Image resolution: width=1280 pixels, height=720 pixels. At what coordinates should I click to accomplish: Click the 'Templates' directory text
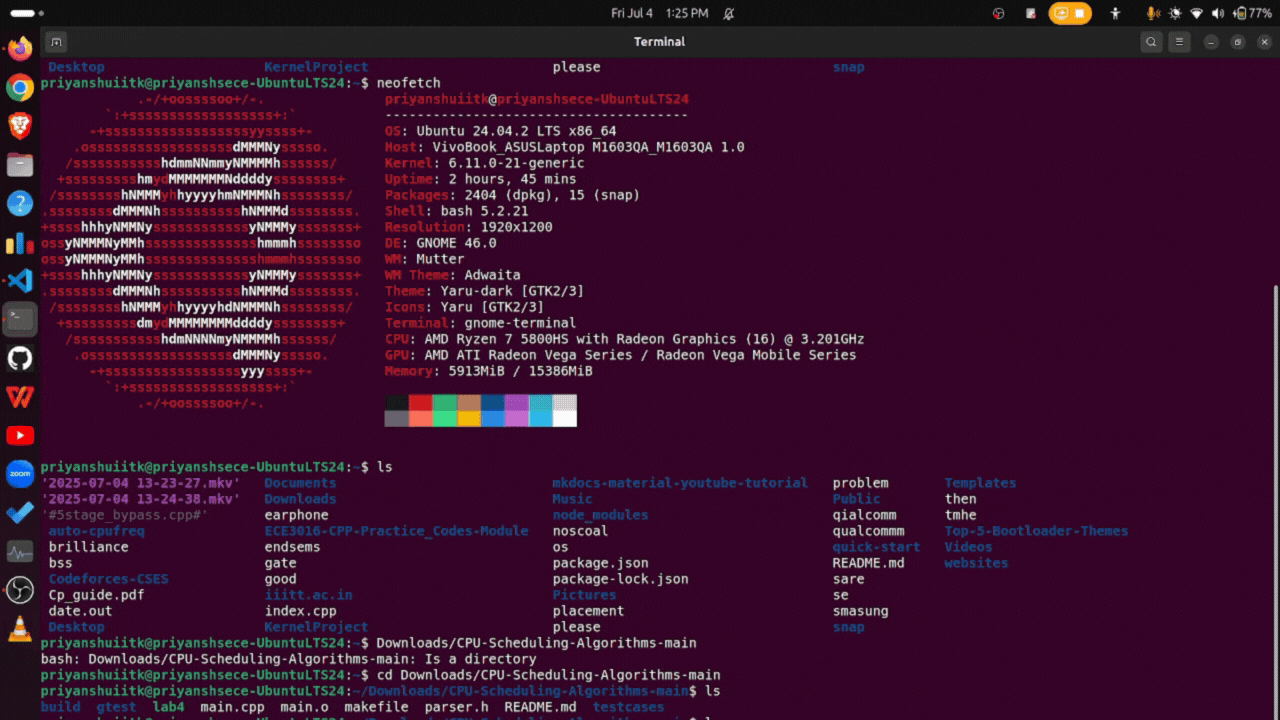(x=980, y=483)
